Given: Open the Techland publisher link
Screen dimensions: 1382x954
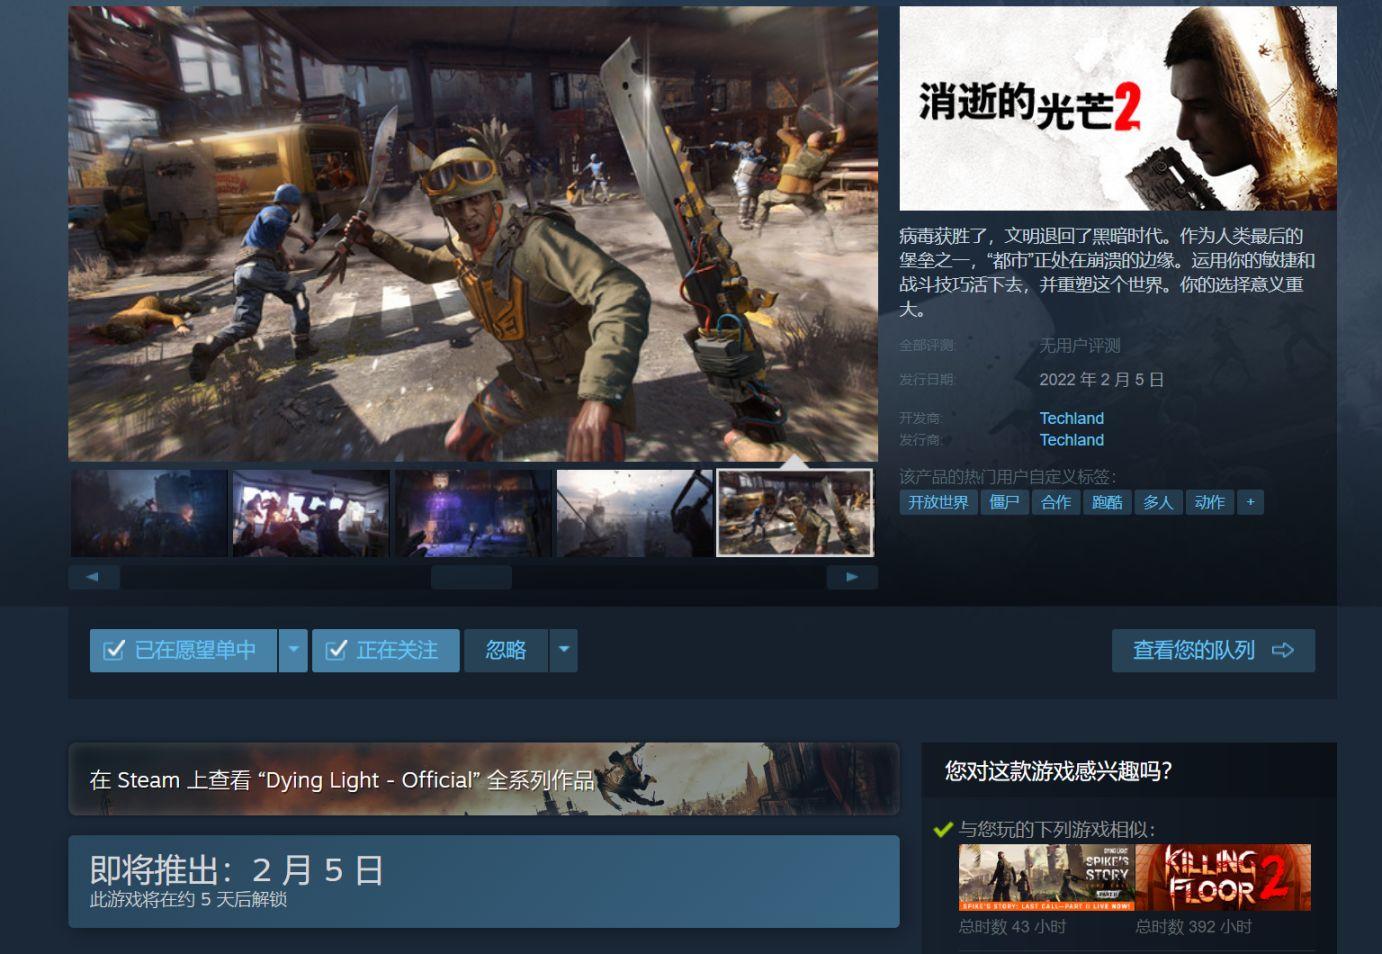Looking at the screenshot, I should click(1071, 440).
